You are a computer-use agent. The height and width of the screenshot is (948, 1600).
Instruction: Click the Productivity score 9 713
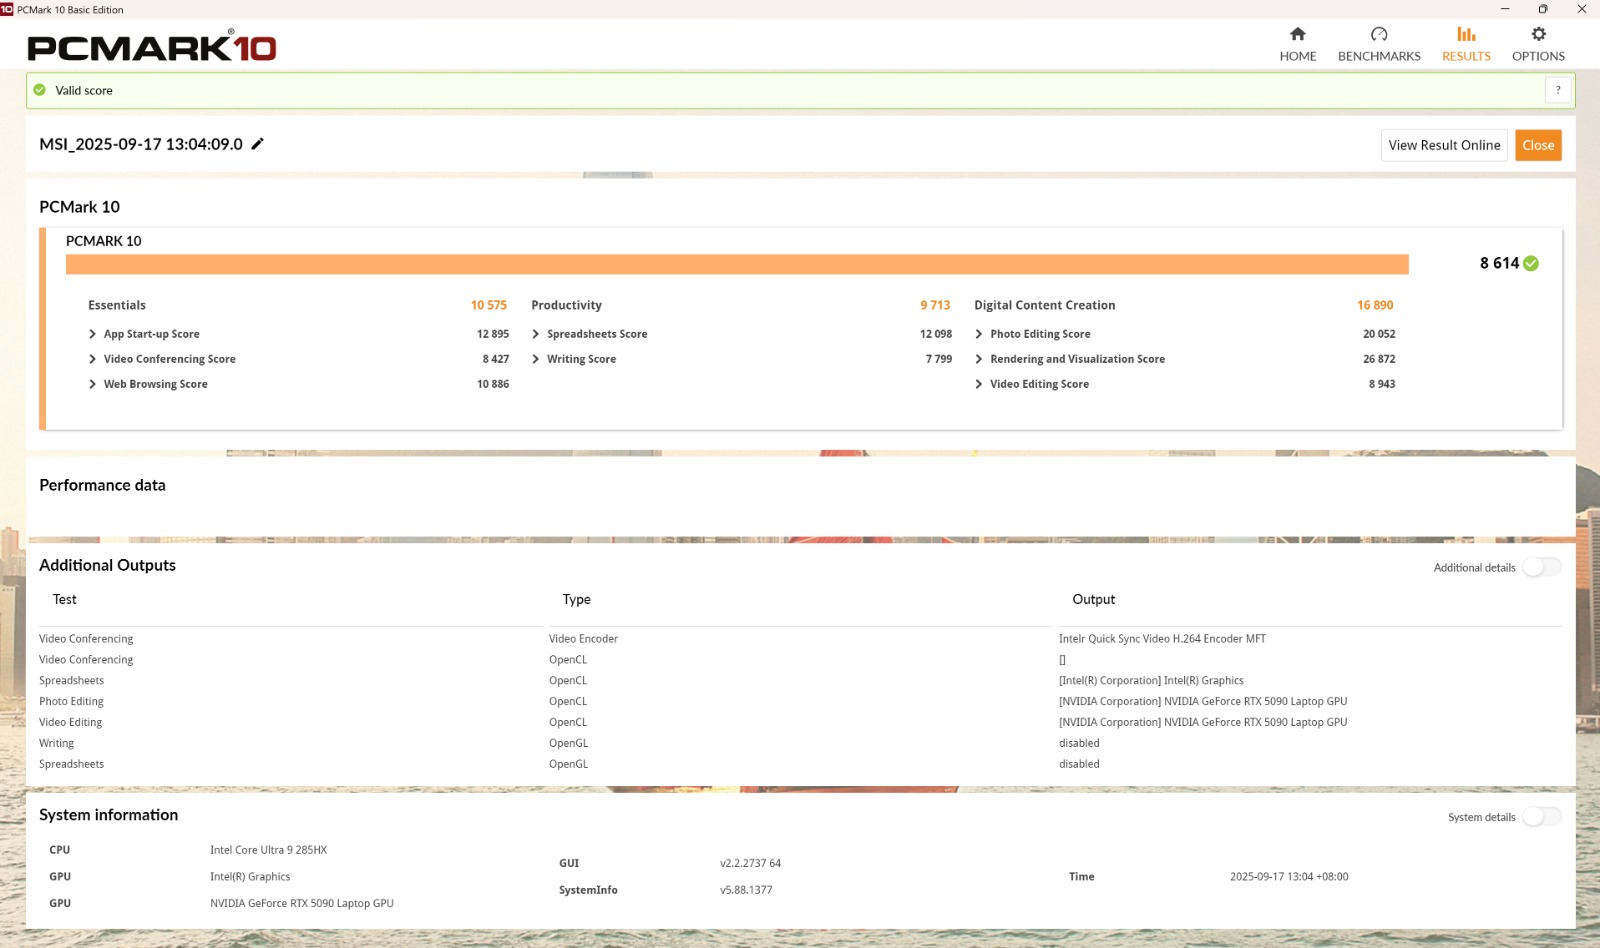point(935,305)
